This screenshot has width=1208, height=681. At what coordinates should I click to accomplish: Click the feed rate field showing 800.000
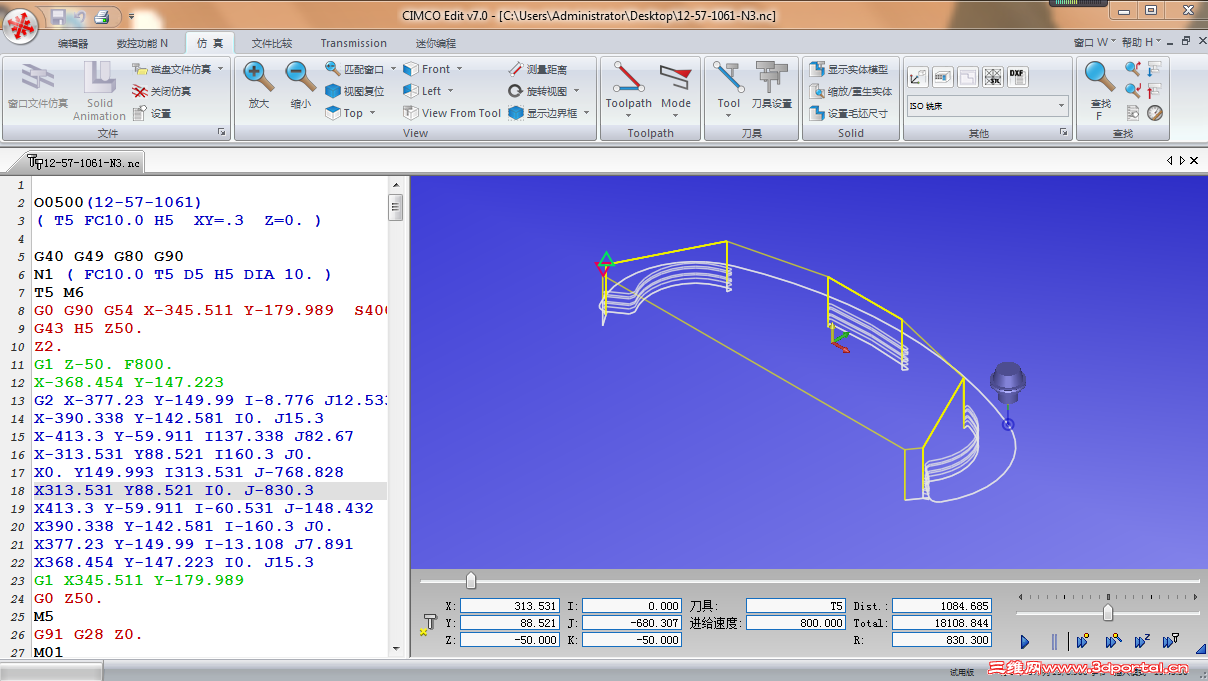coord(796,623)
